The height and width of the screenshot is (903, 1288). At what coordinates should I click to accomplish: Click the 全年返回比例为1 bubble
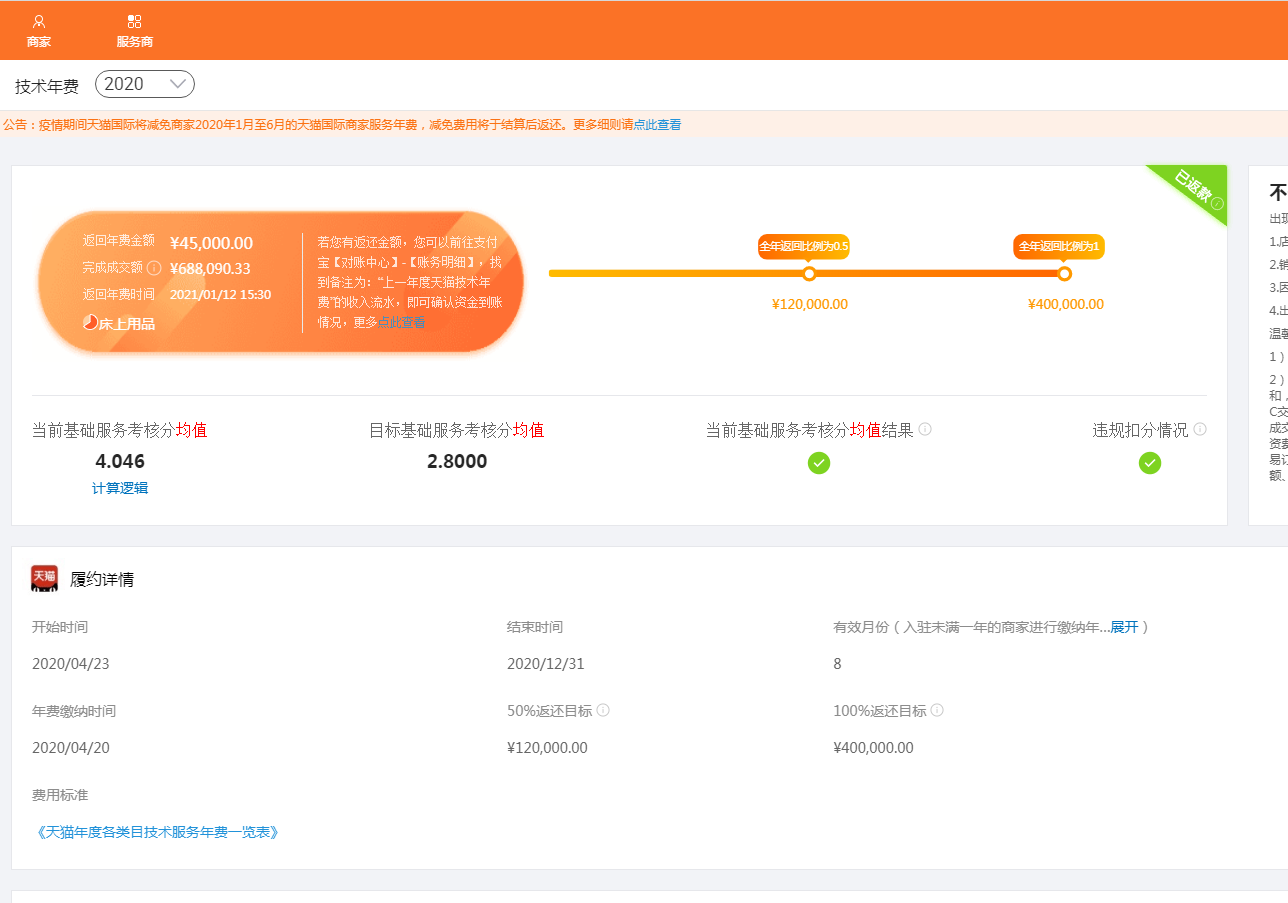1059,246
